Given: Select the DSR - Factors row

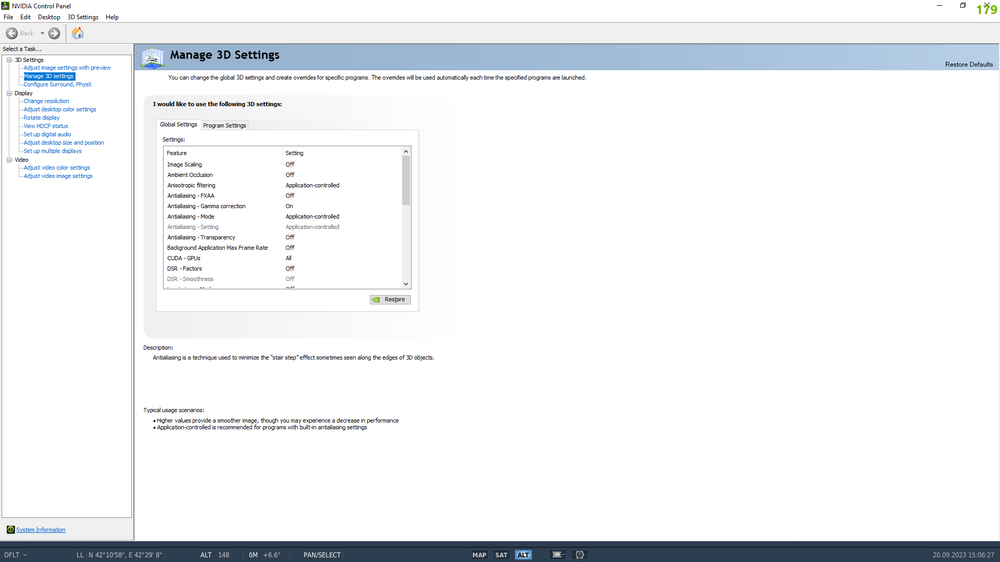Looking at the screenshot, I should point(283,269).
